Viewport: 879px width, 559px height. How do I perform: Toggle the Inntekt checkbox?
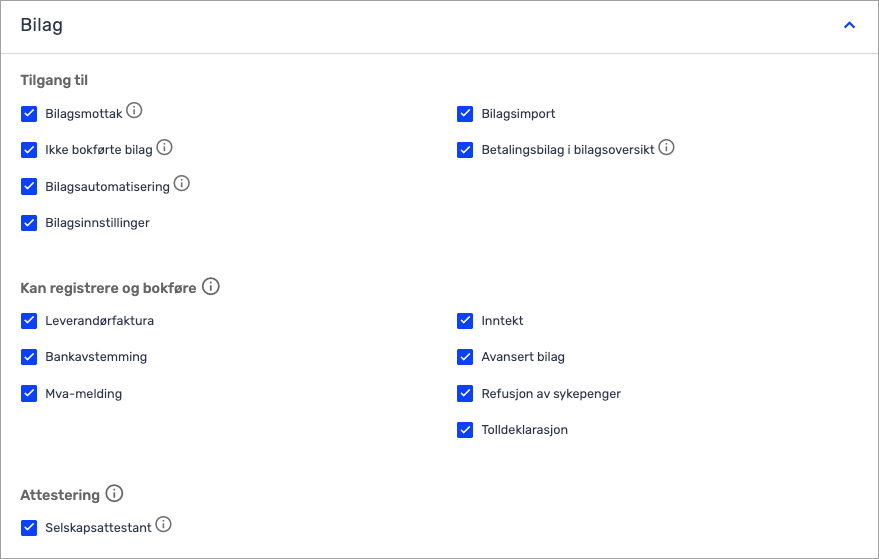[465, 321]
